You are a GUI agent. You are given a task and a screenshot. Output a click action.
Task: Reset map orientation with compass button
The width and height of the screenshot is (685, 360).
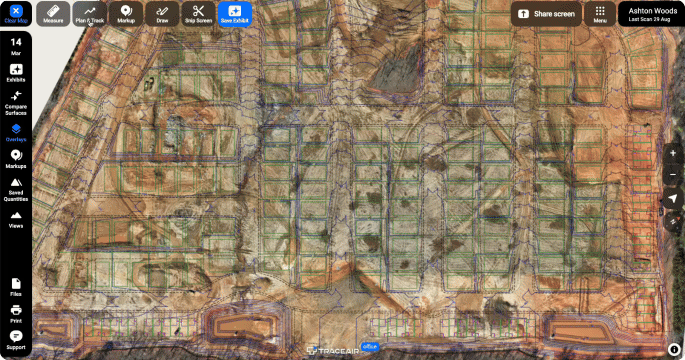[673, 222]
